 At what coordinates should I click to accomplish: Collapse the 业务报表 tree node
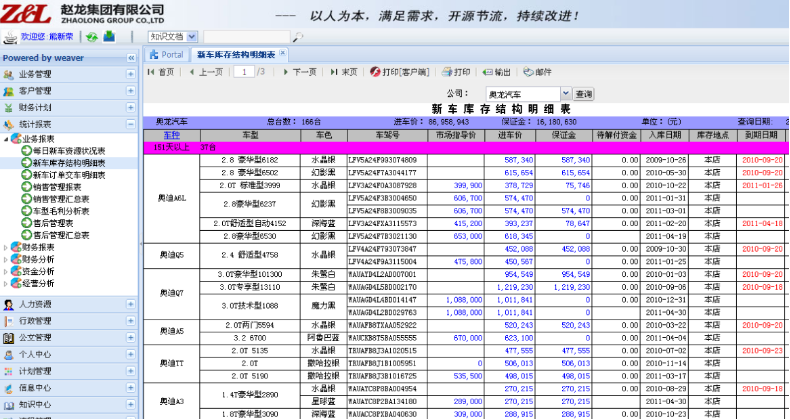pos(6,139)
